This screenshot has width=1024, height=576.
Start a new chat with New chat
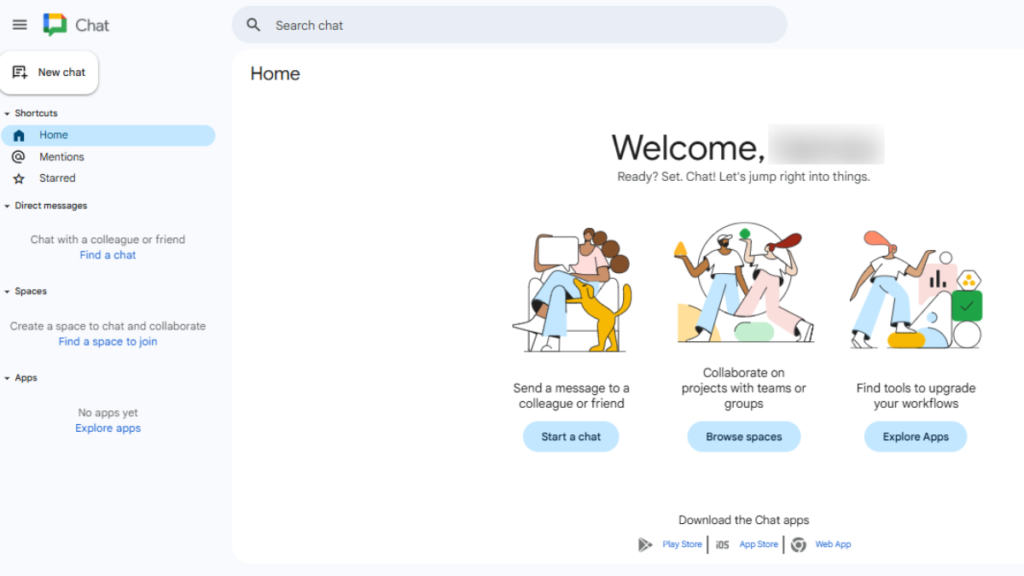[x=49, y=72]
